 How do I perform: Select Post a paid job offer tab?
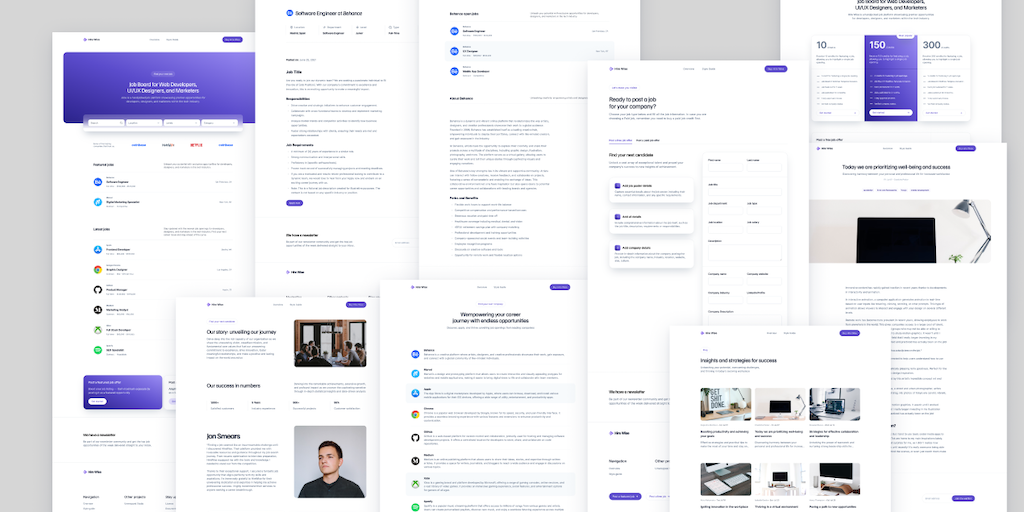click(648, 140)
